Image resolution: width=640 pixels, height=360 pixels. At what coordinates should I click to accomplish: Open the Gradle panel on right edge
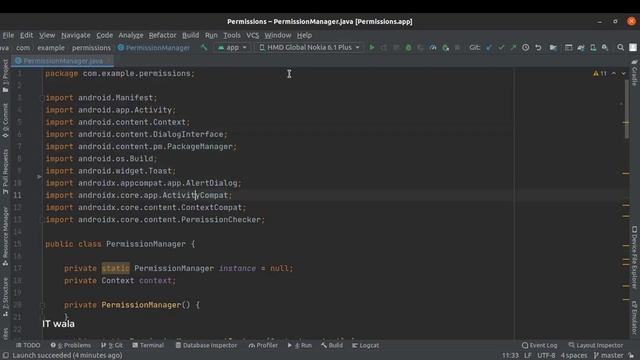[x=634, y=73]
